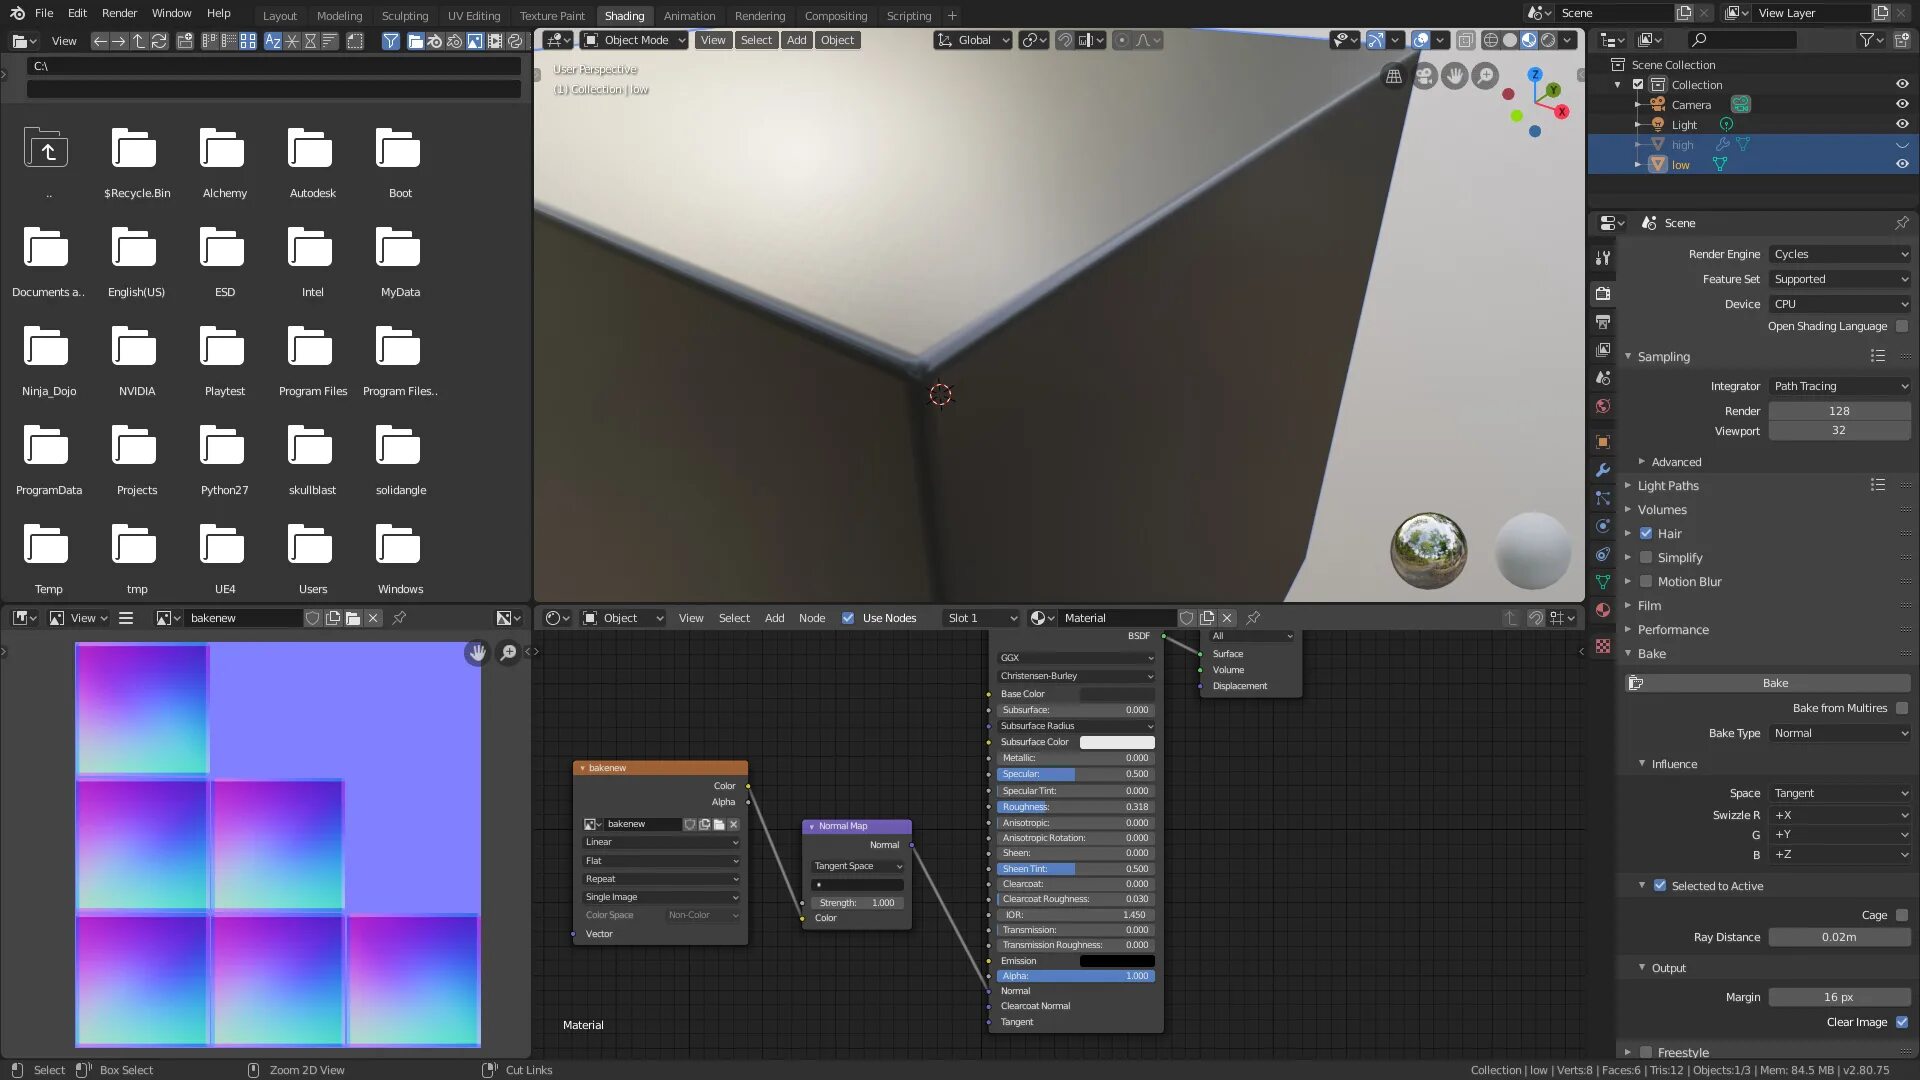Click the Ray Distance field
This screenshot has height=1080, width=1920.
click(x=1838, y=937)
